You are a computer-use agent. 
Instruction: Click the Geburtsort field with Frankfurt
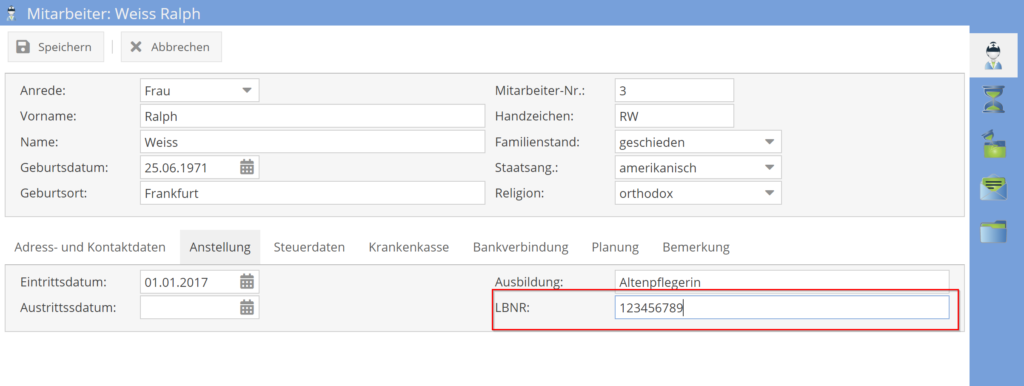[312, 193]
